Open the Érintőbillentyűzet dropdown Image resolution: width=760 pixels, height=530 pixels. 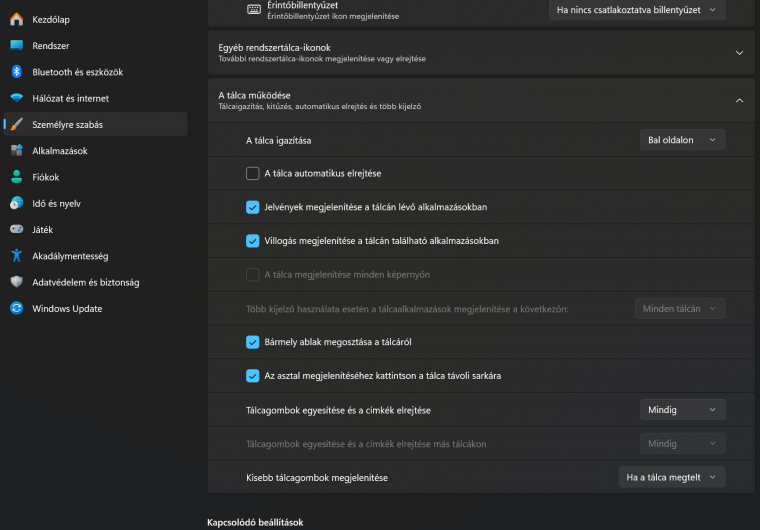tap(637, 10)
